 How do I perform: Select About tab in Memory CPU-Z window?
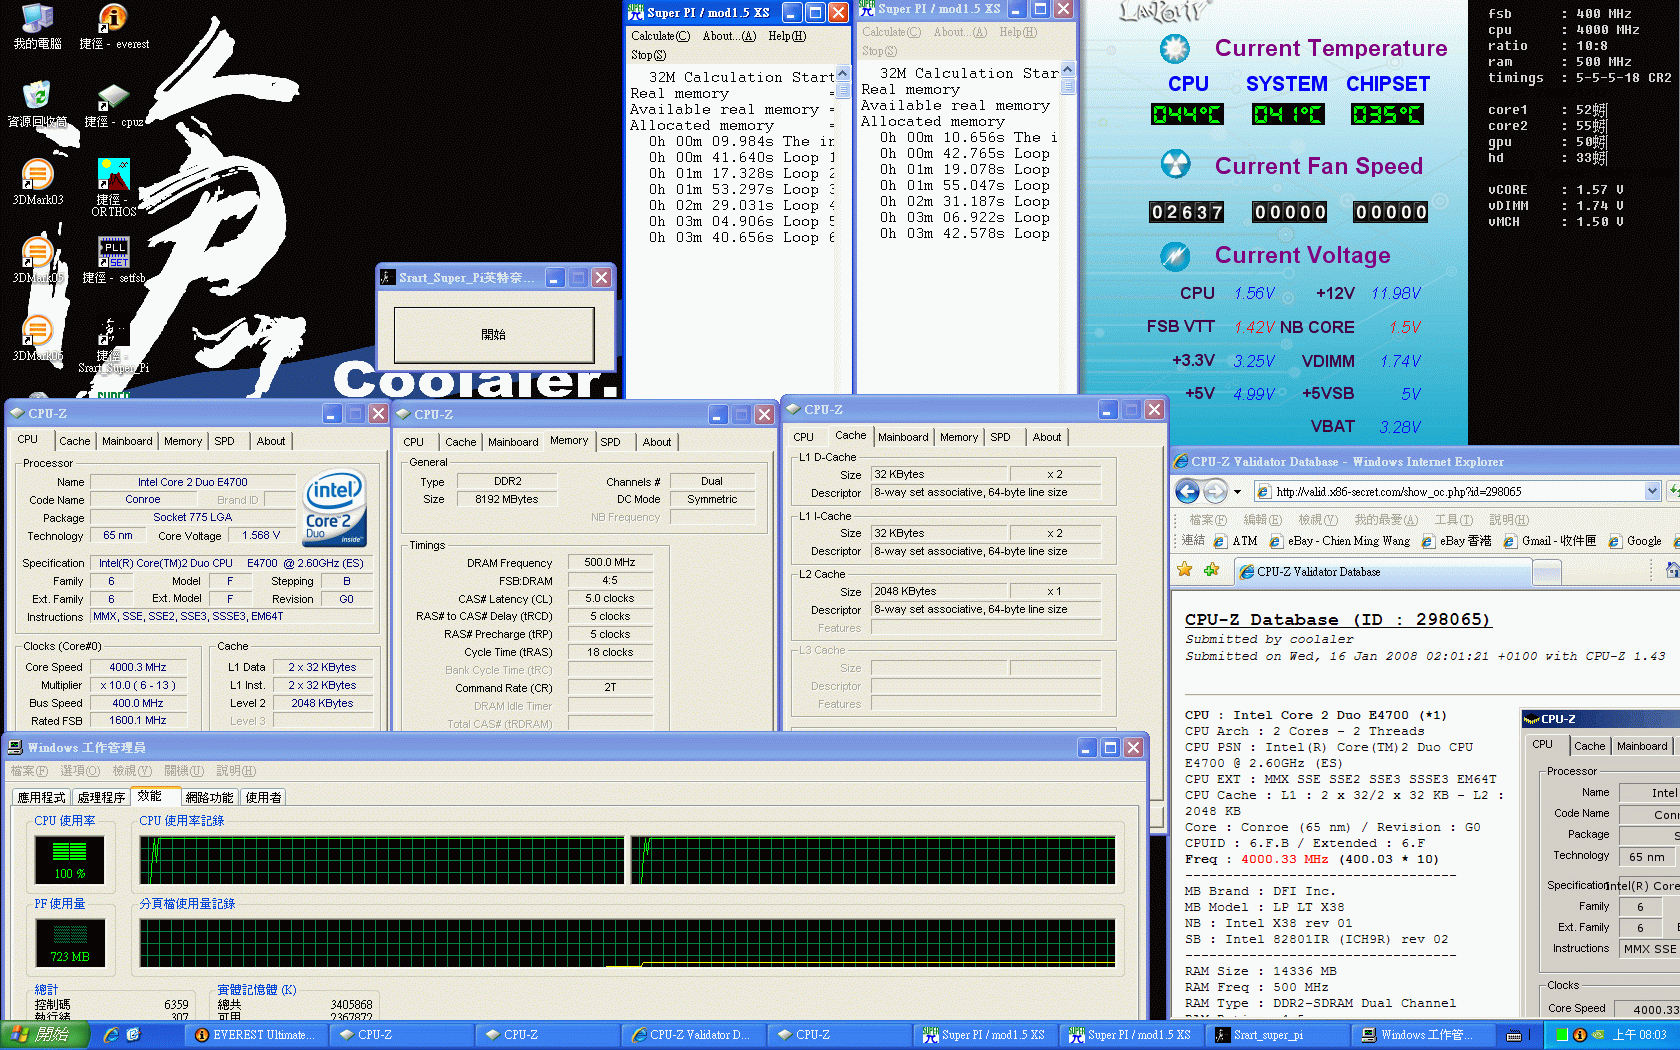tap(657, 442)
